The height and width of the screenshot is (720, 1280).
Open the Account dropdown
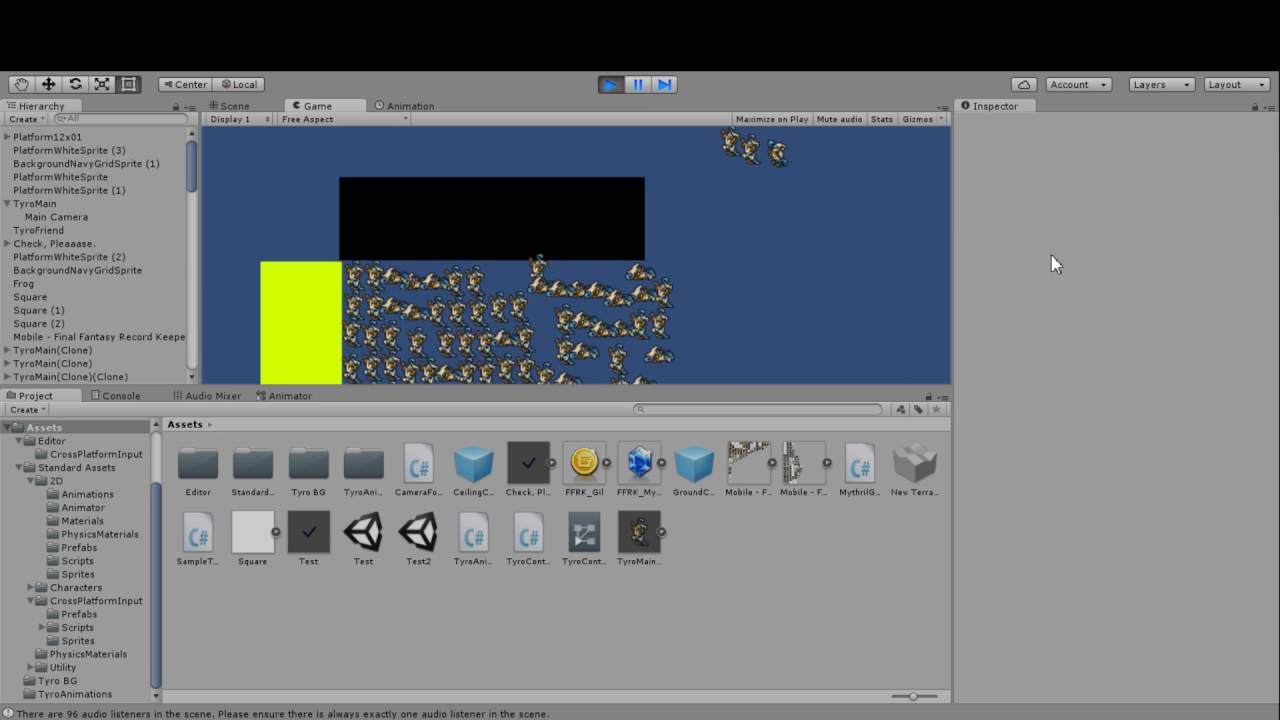pyautogui.click(x=1078, y=85)
